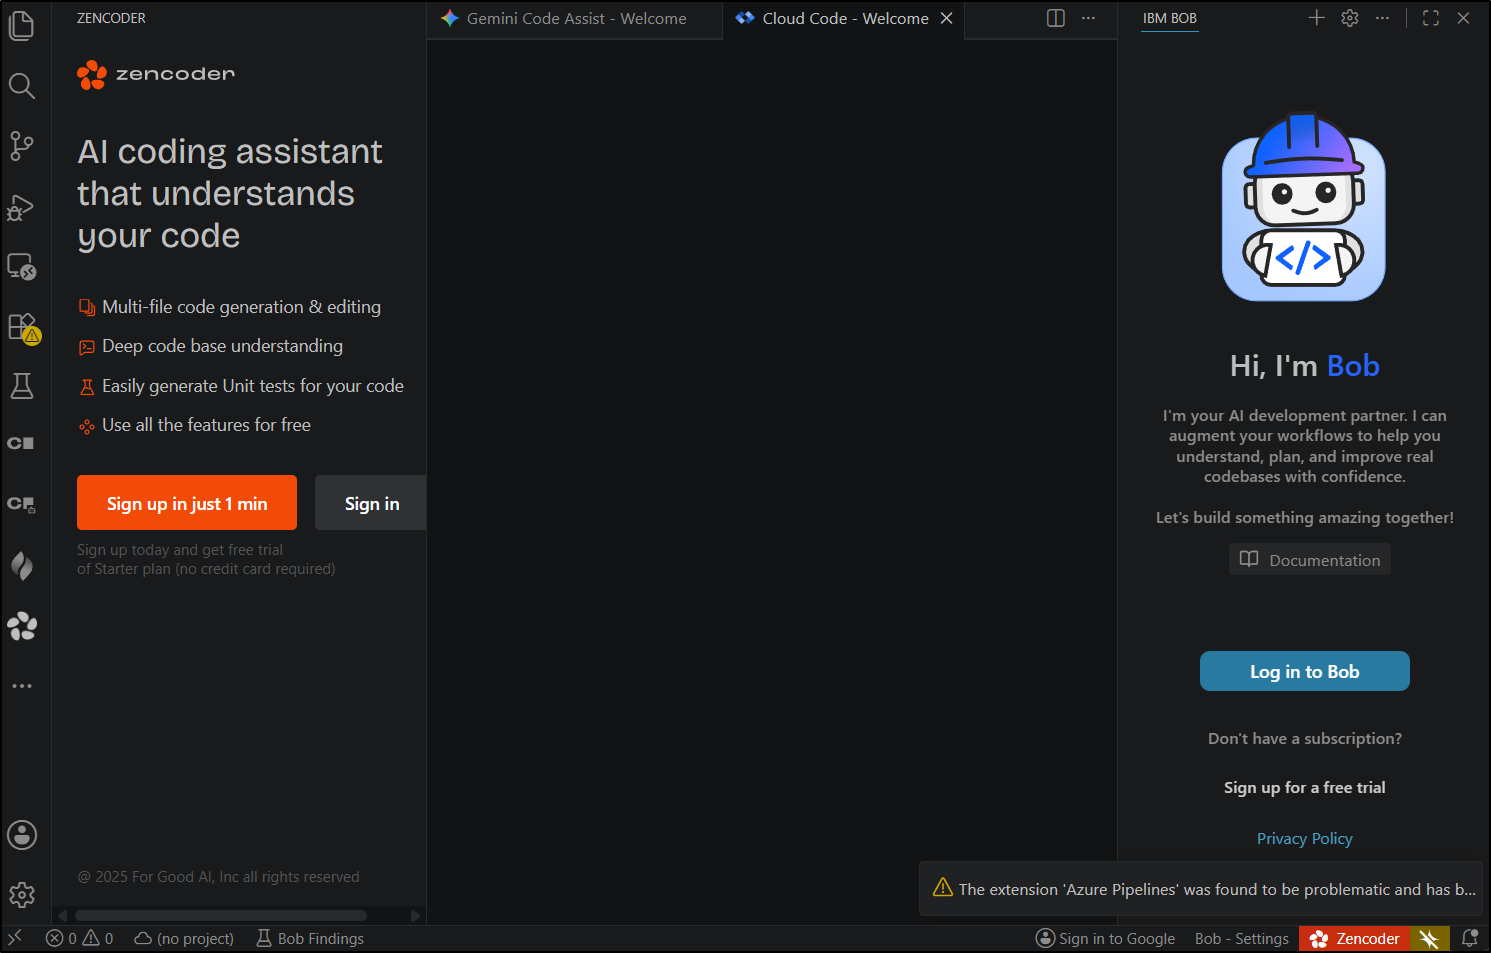Image resolution: width=1491 pixels, height=953 pixels.
Task: Split the editor to the right
Action: click(x=1056, y=18)
